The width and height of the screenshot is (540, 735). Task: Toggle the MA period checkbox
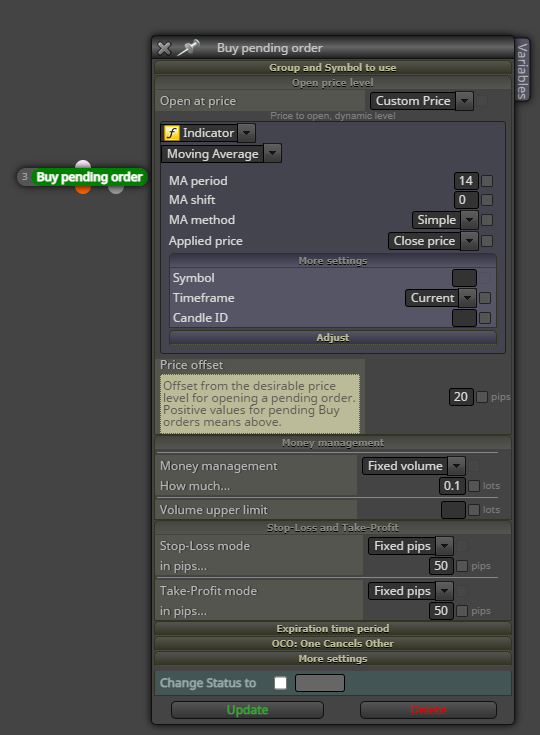coord(487,181)
